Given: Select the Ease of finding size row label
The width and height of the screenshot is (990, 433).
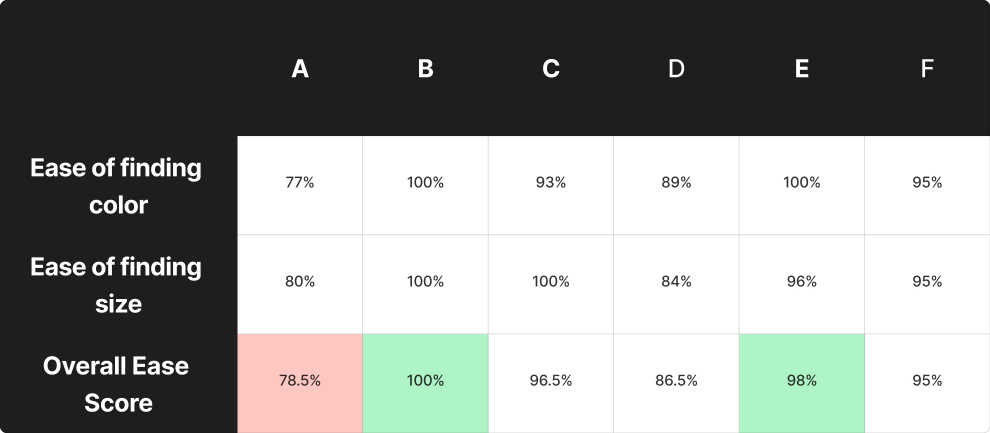Looking at the screenshot, I should point(118,285).
